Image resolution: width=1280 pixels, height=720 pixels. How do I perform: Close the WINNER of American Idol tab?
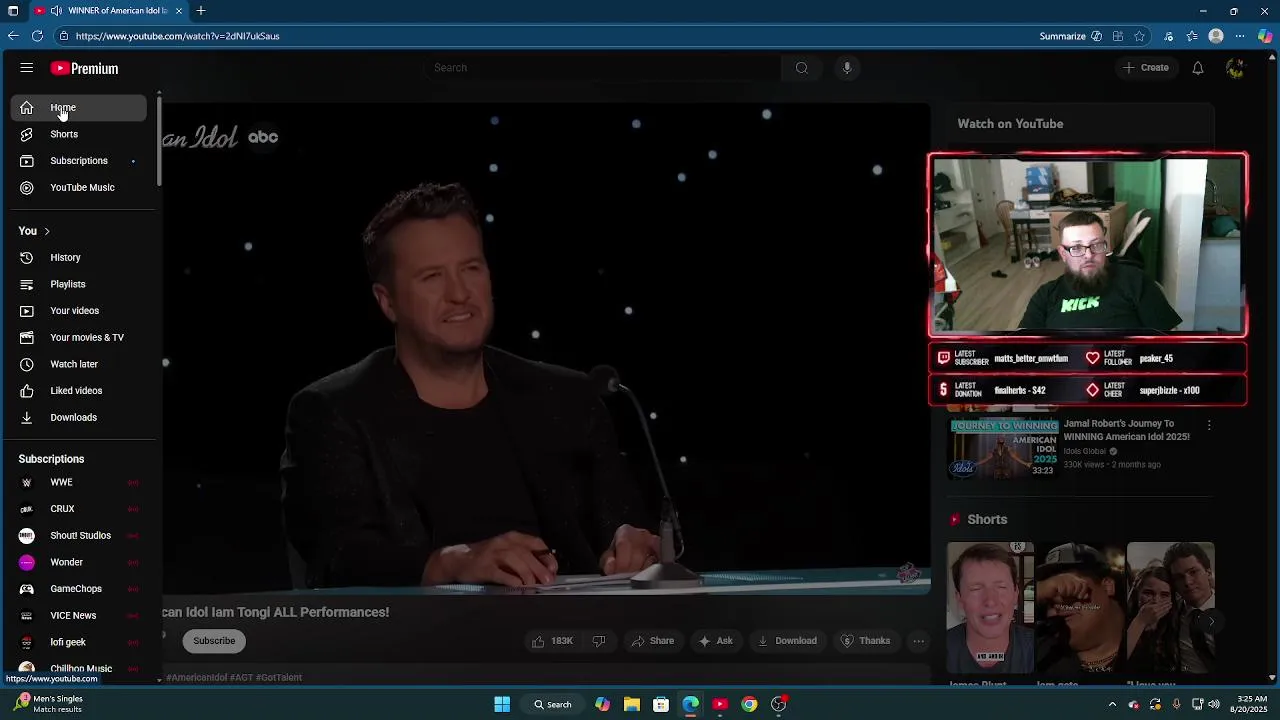[x=179, y=11]
